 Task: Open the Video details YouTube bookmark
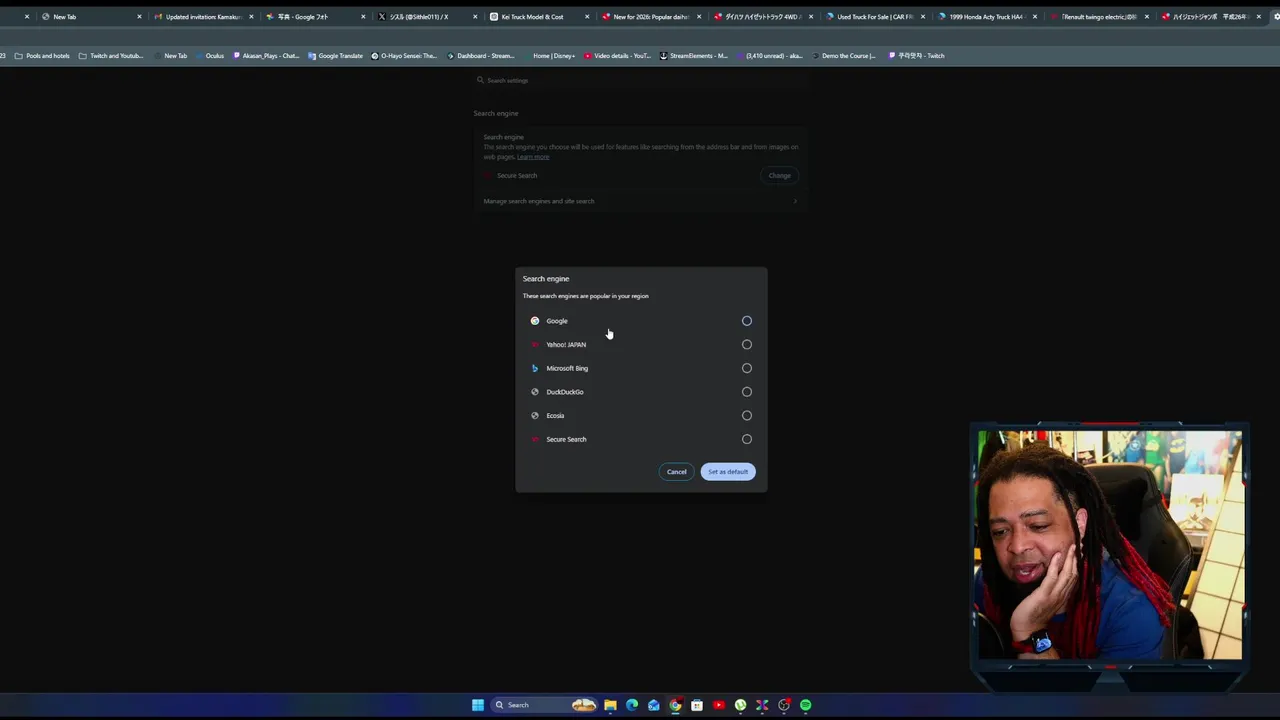tap(617, 56)
